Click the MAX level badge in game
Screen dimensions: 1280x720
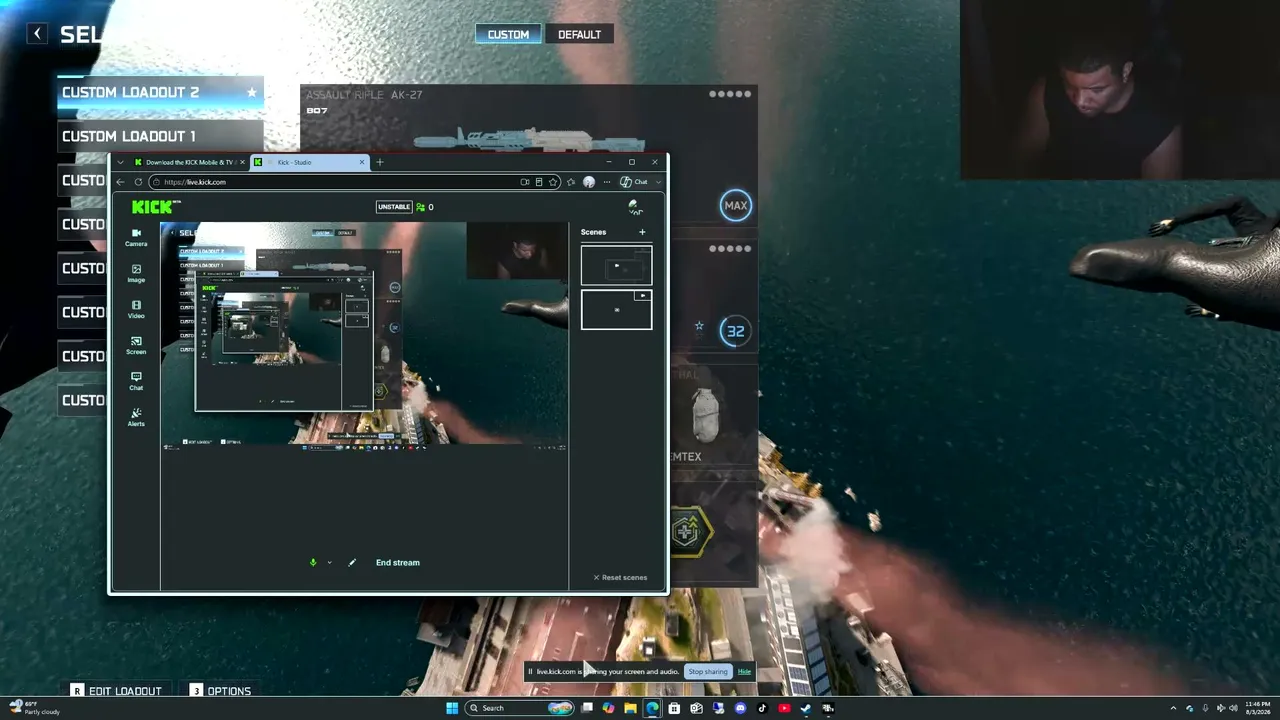(x=736, y=206)
